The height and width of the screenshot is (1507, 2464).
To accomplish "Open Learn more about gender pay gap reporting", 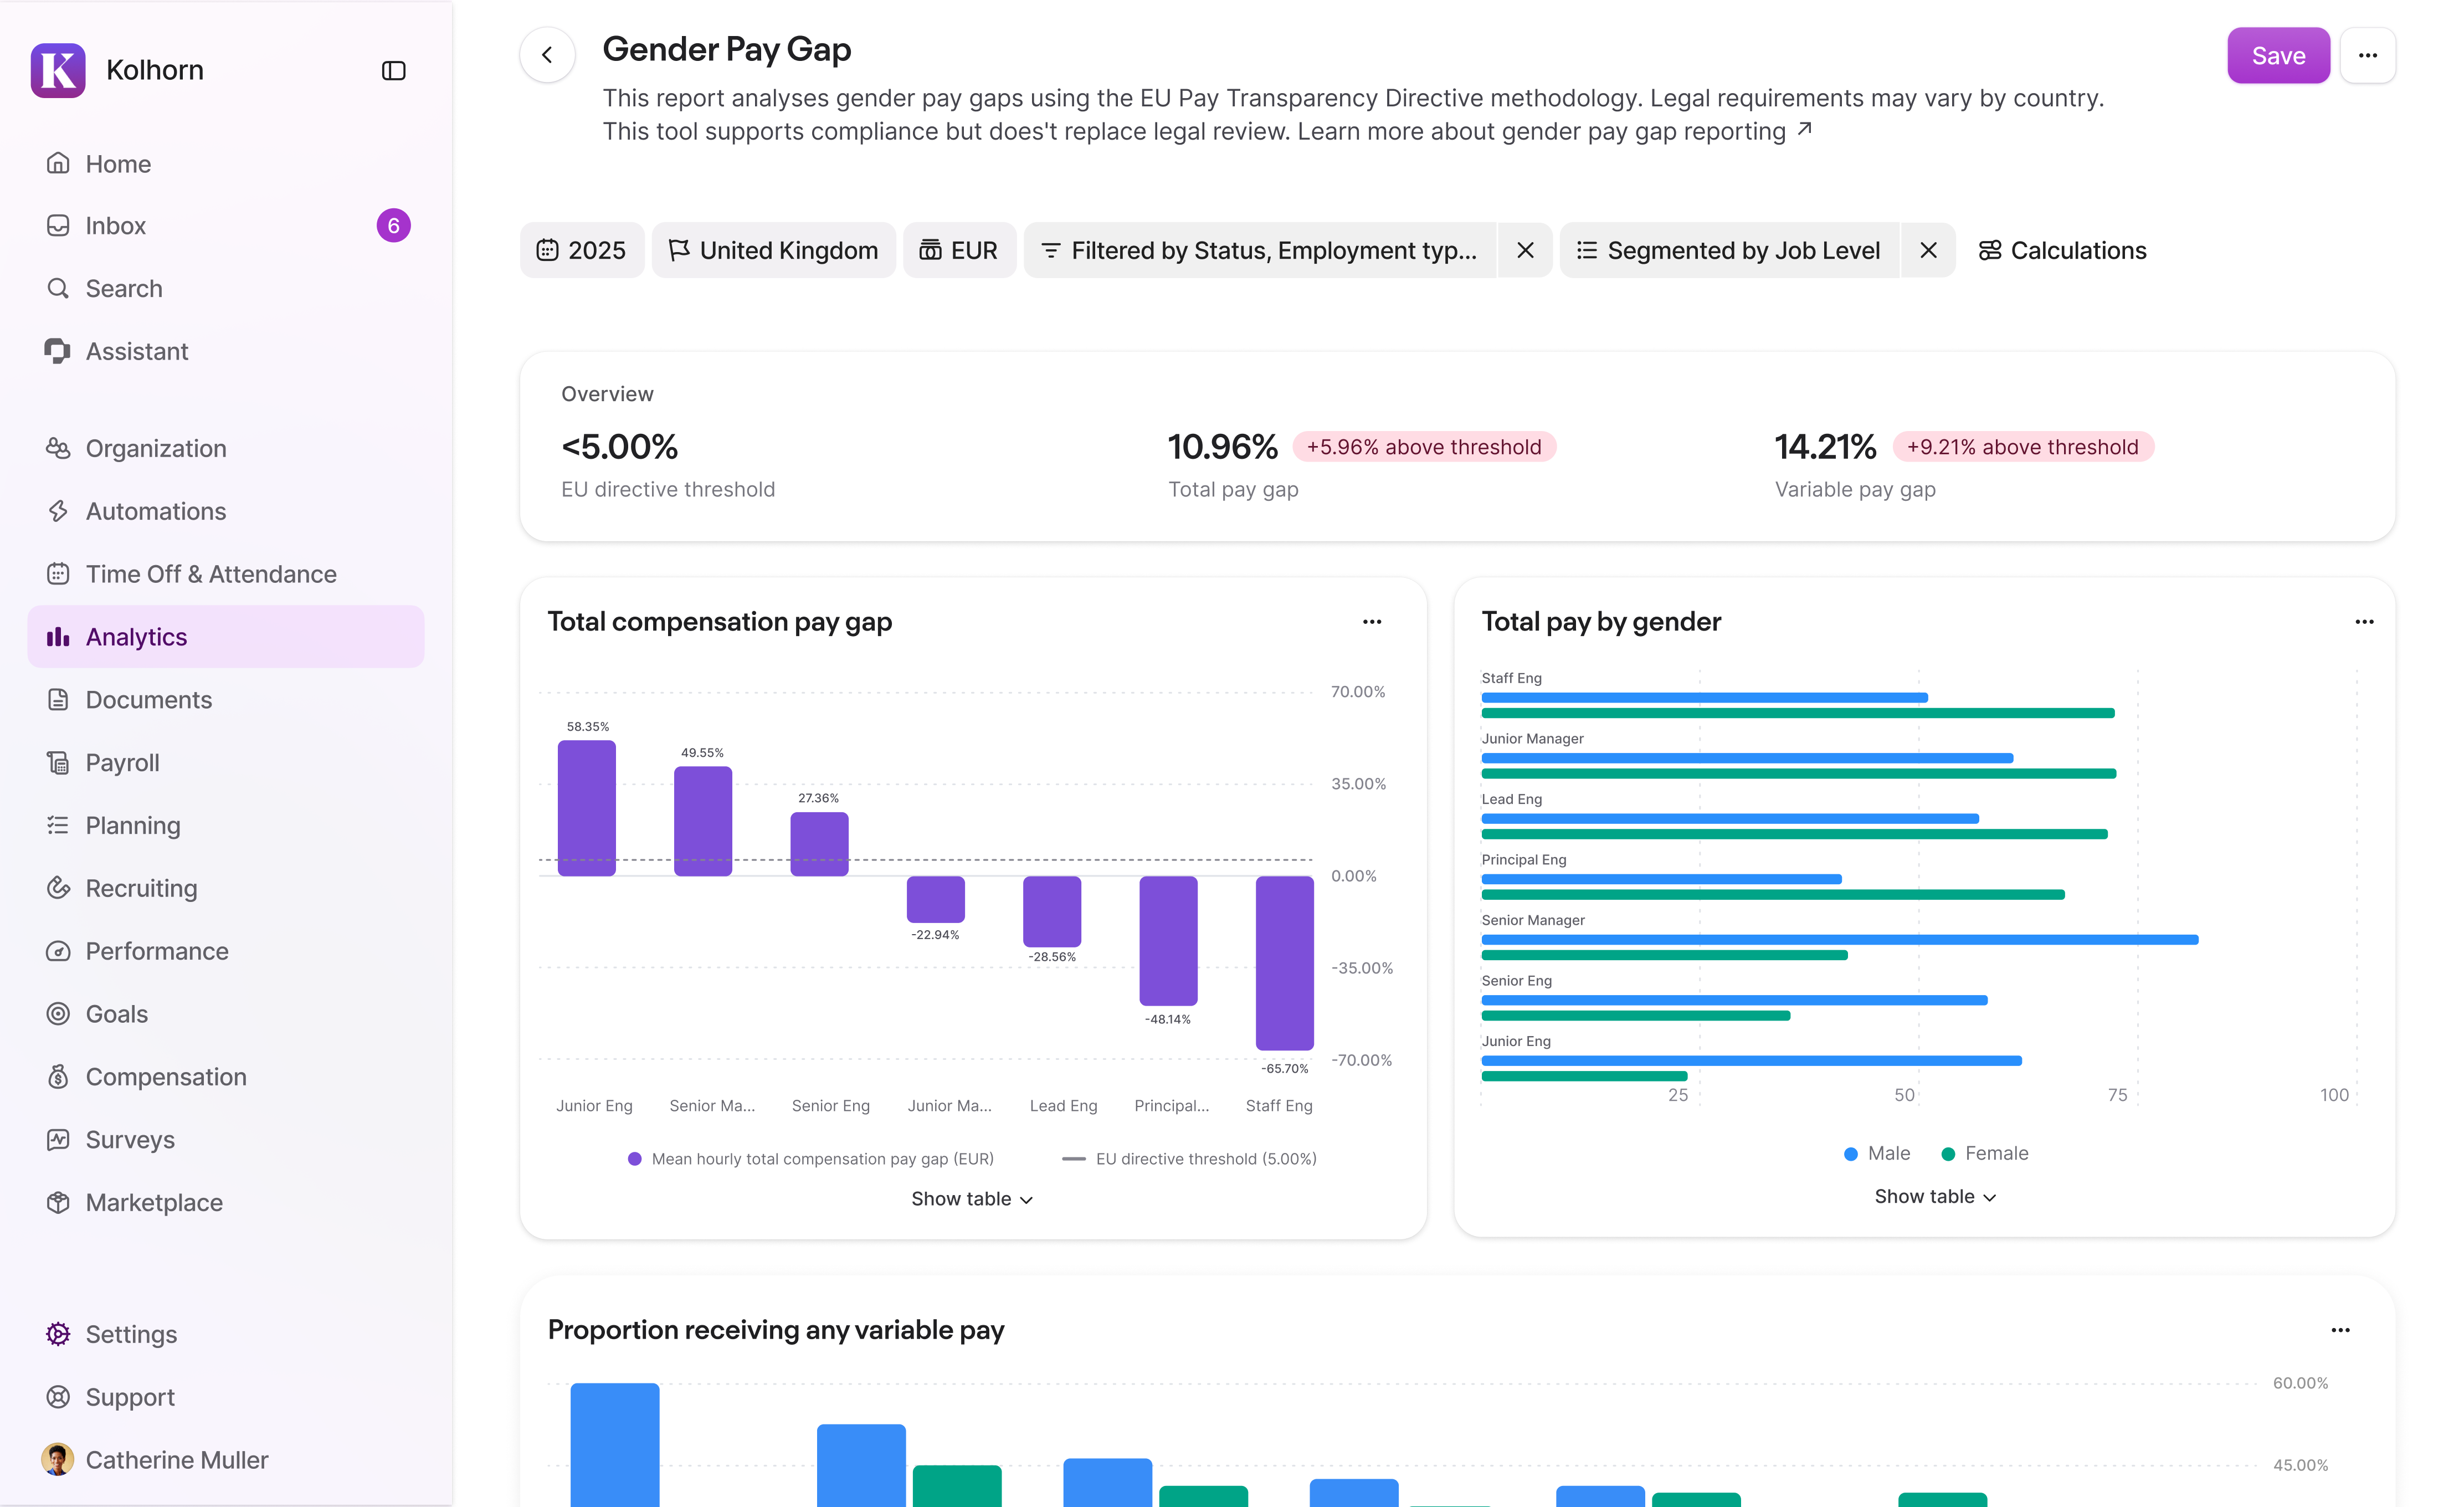I will click(1555, 131).
